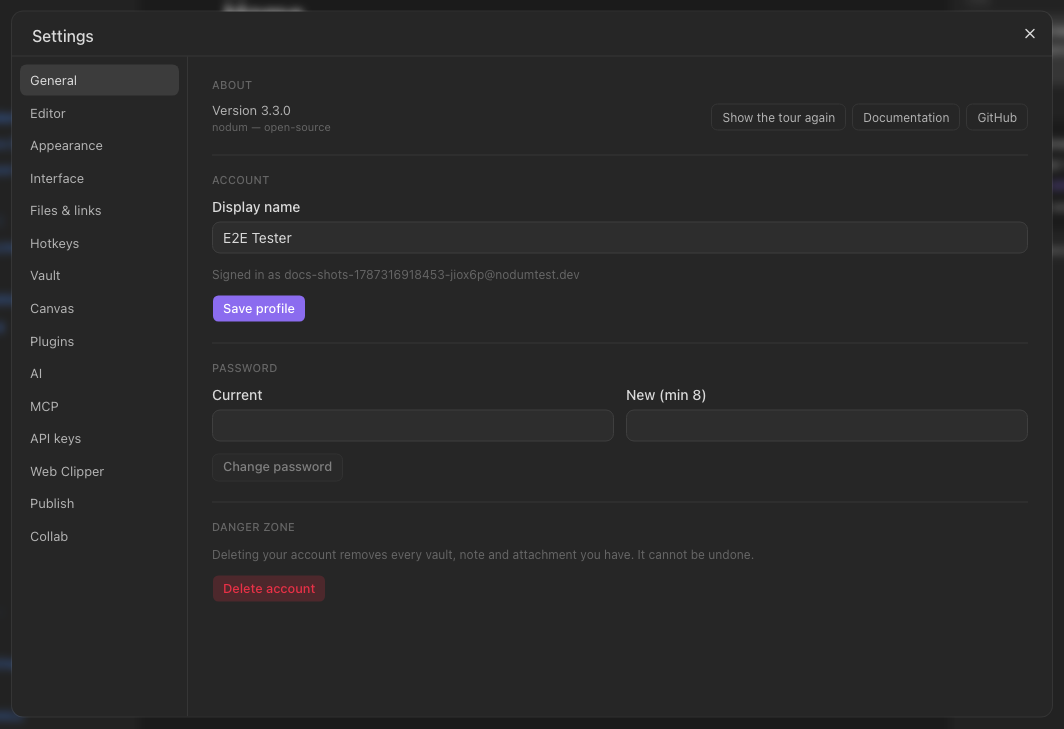This screenshot has height=729, width=1064.
Task: Click the DANGER ZONE heading
Action: pos(253,527)
